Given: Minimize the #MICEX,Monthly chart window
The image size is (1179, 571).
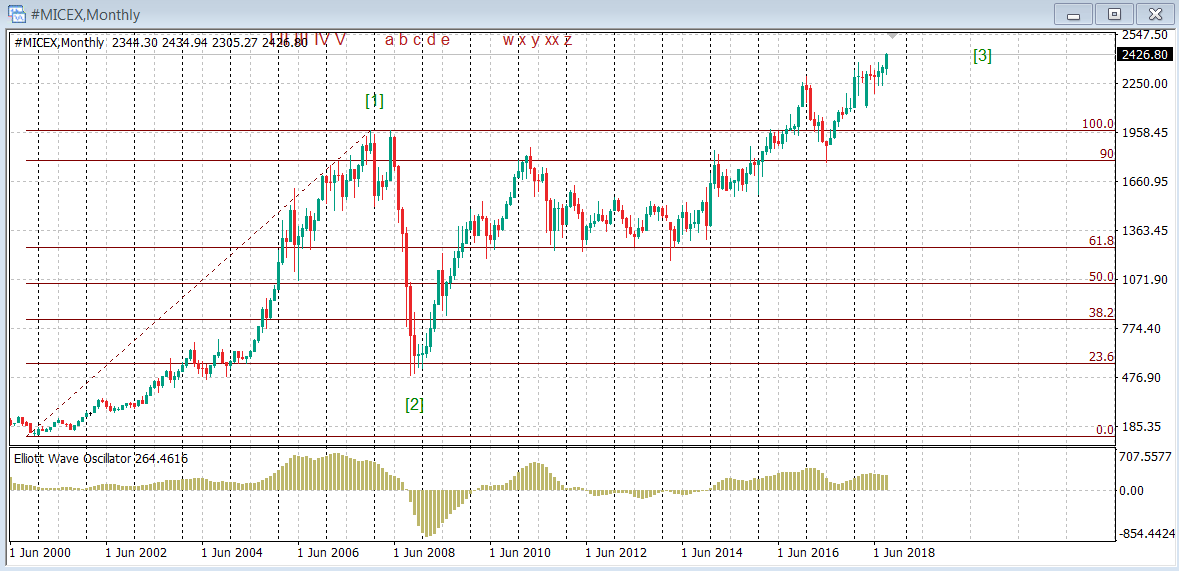Looking at the screenshot, I should pos(1074,14).
